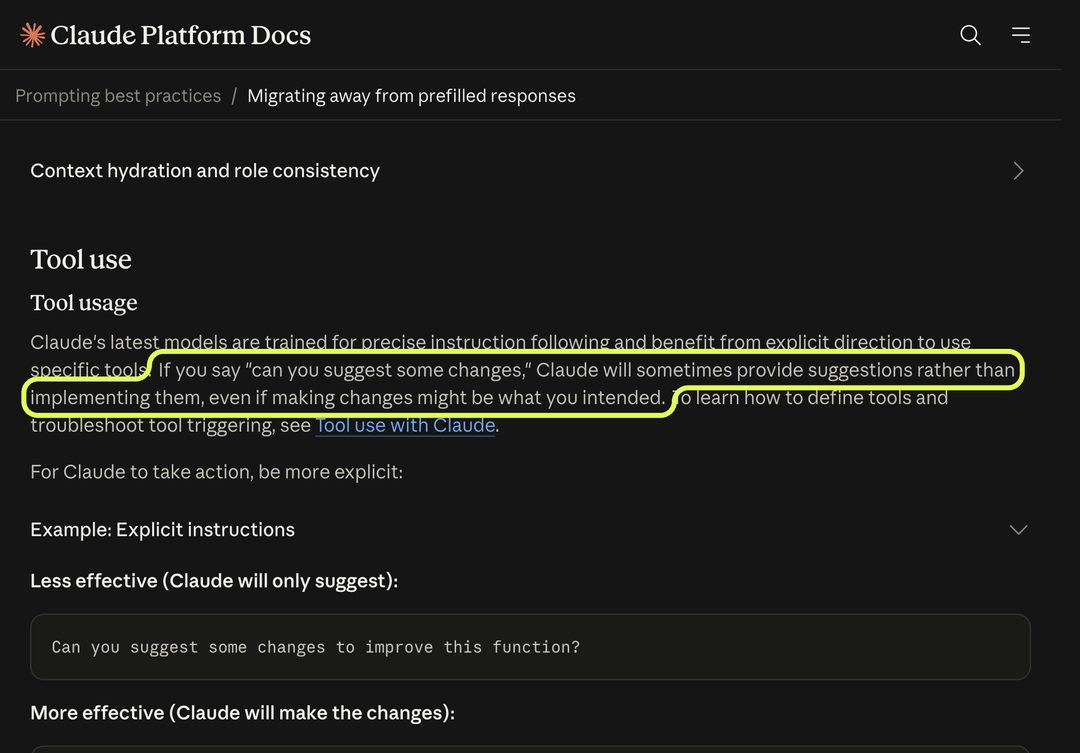The height and width of the screenshot is (753, 1080).
Task: Open the hamburger navigation menu
Action: 1021,34
